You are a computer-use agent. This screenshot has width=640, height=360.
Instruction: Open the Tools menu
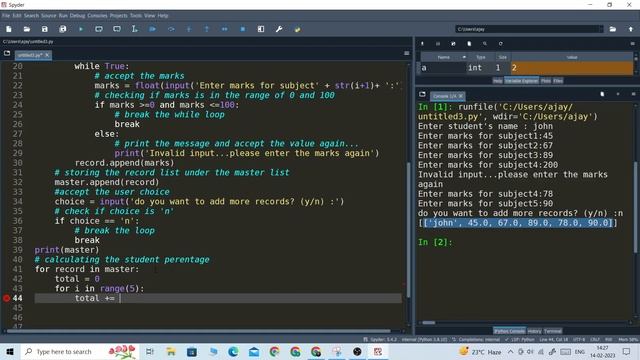point(136,16)
